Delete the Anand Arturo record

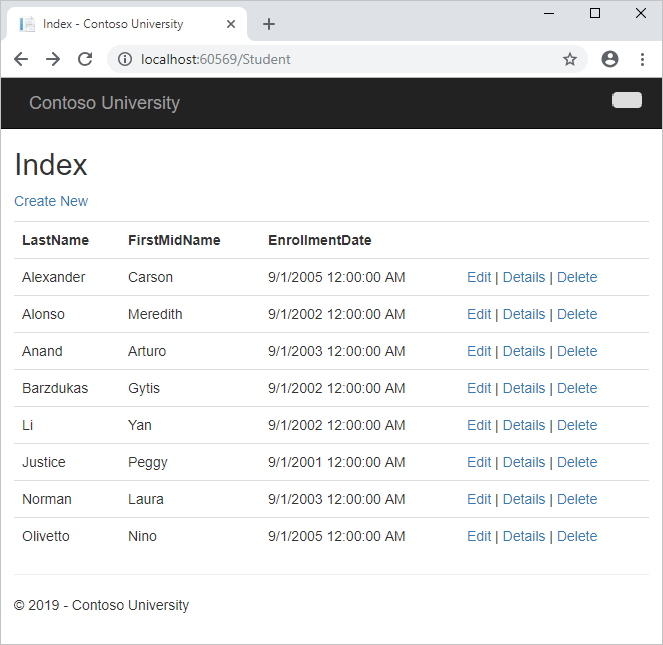tap(577, 351)
